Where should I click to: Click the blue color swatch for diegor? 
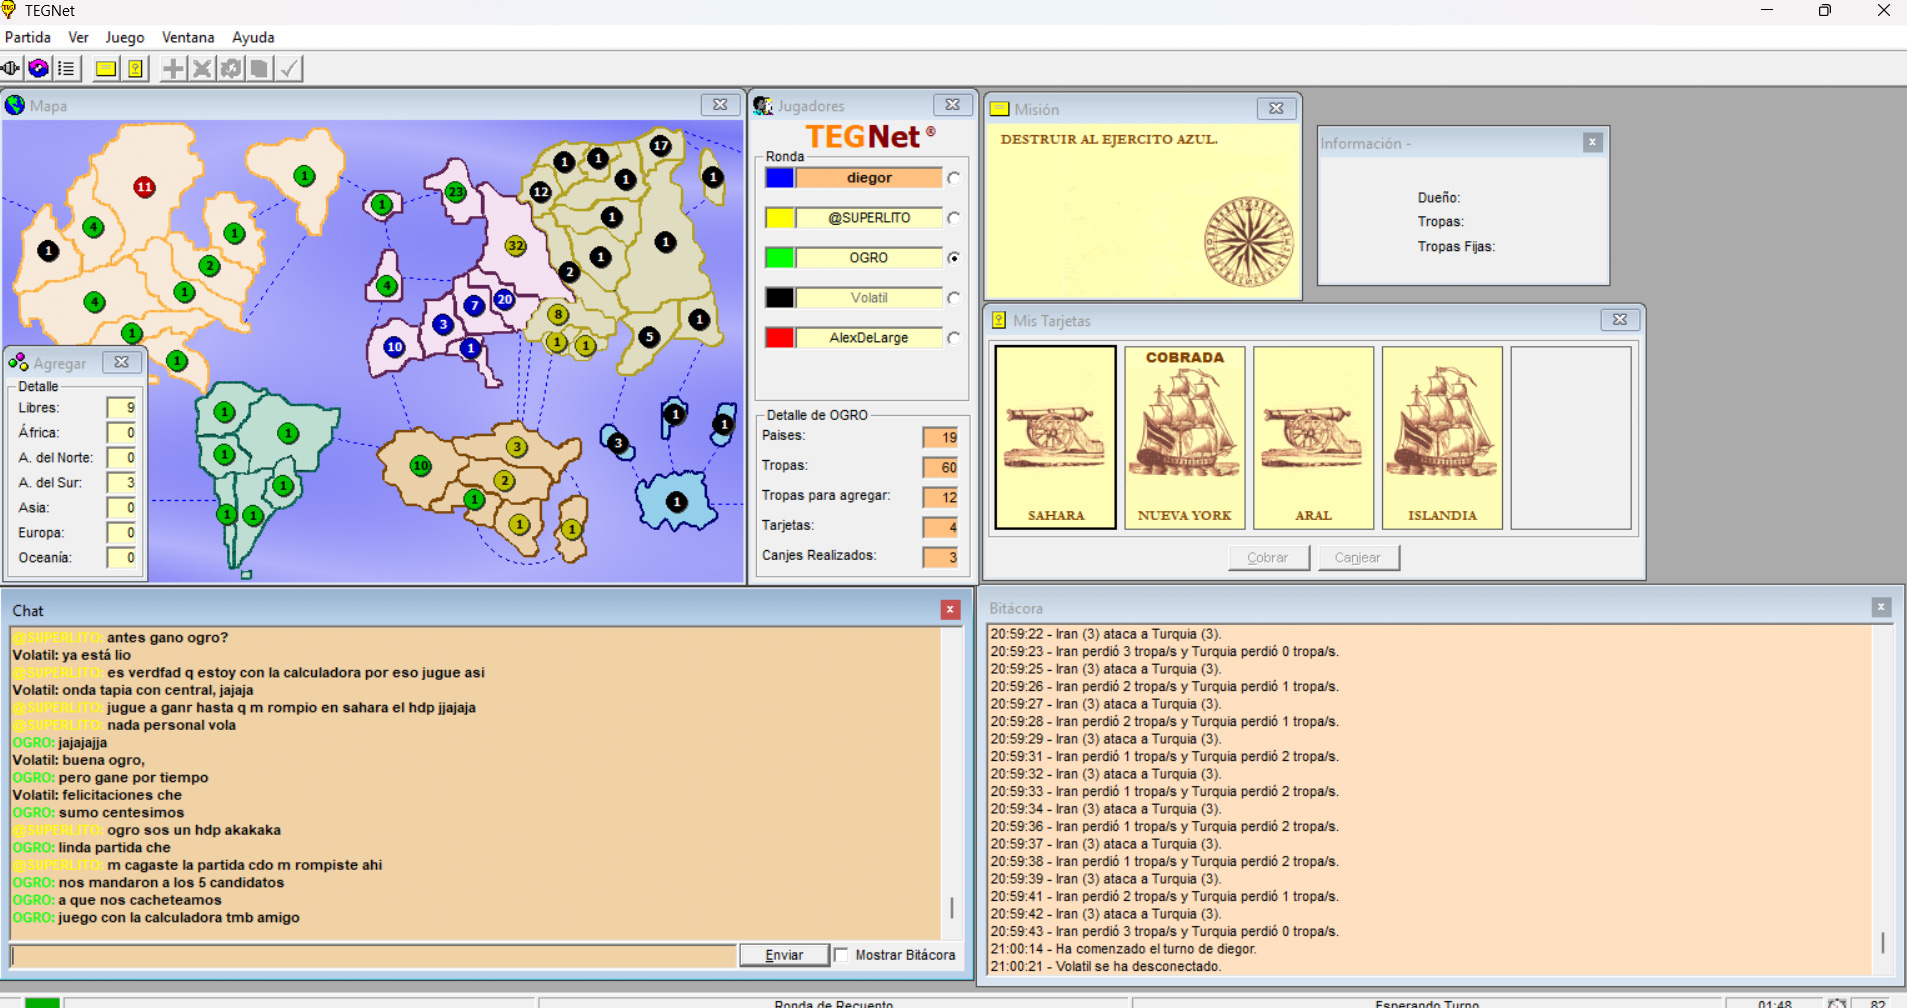pos(779,178)
